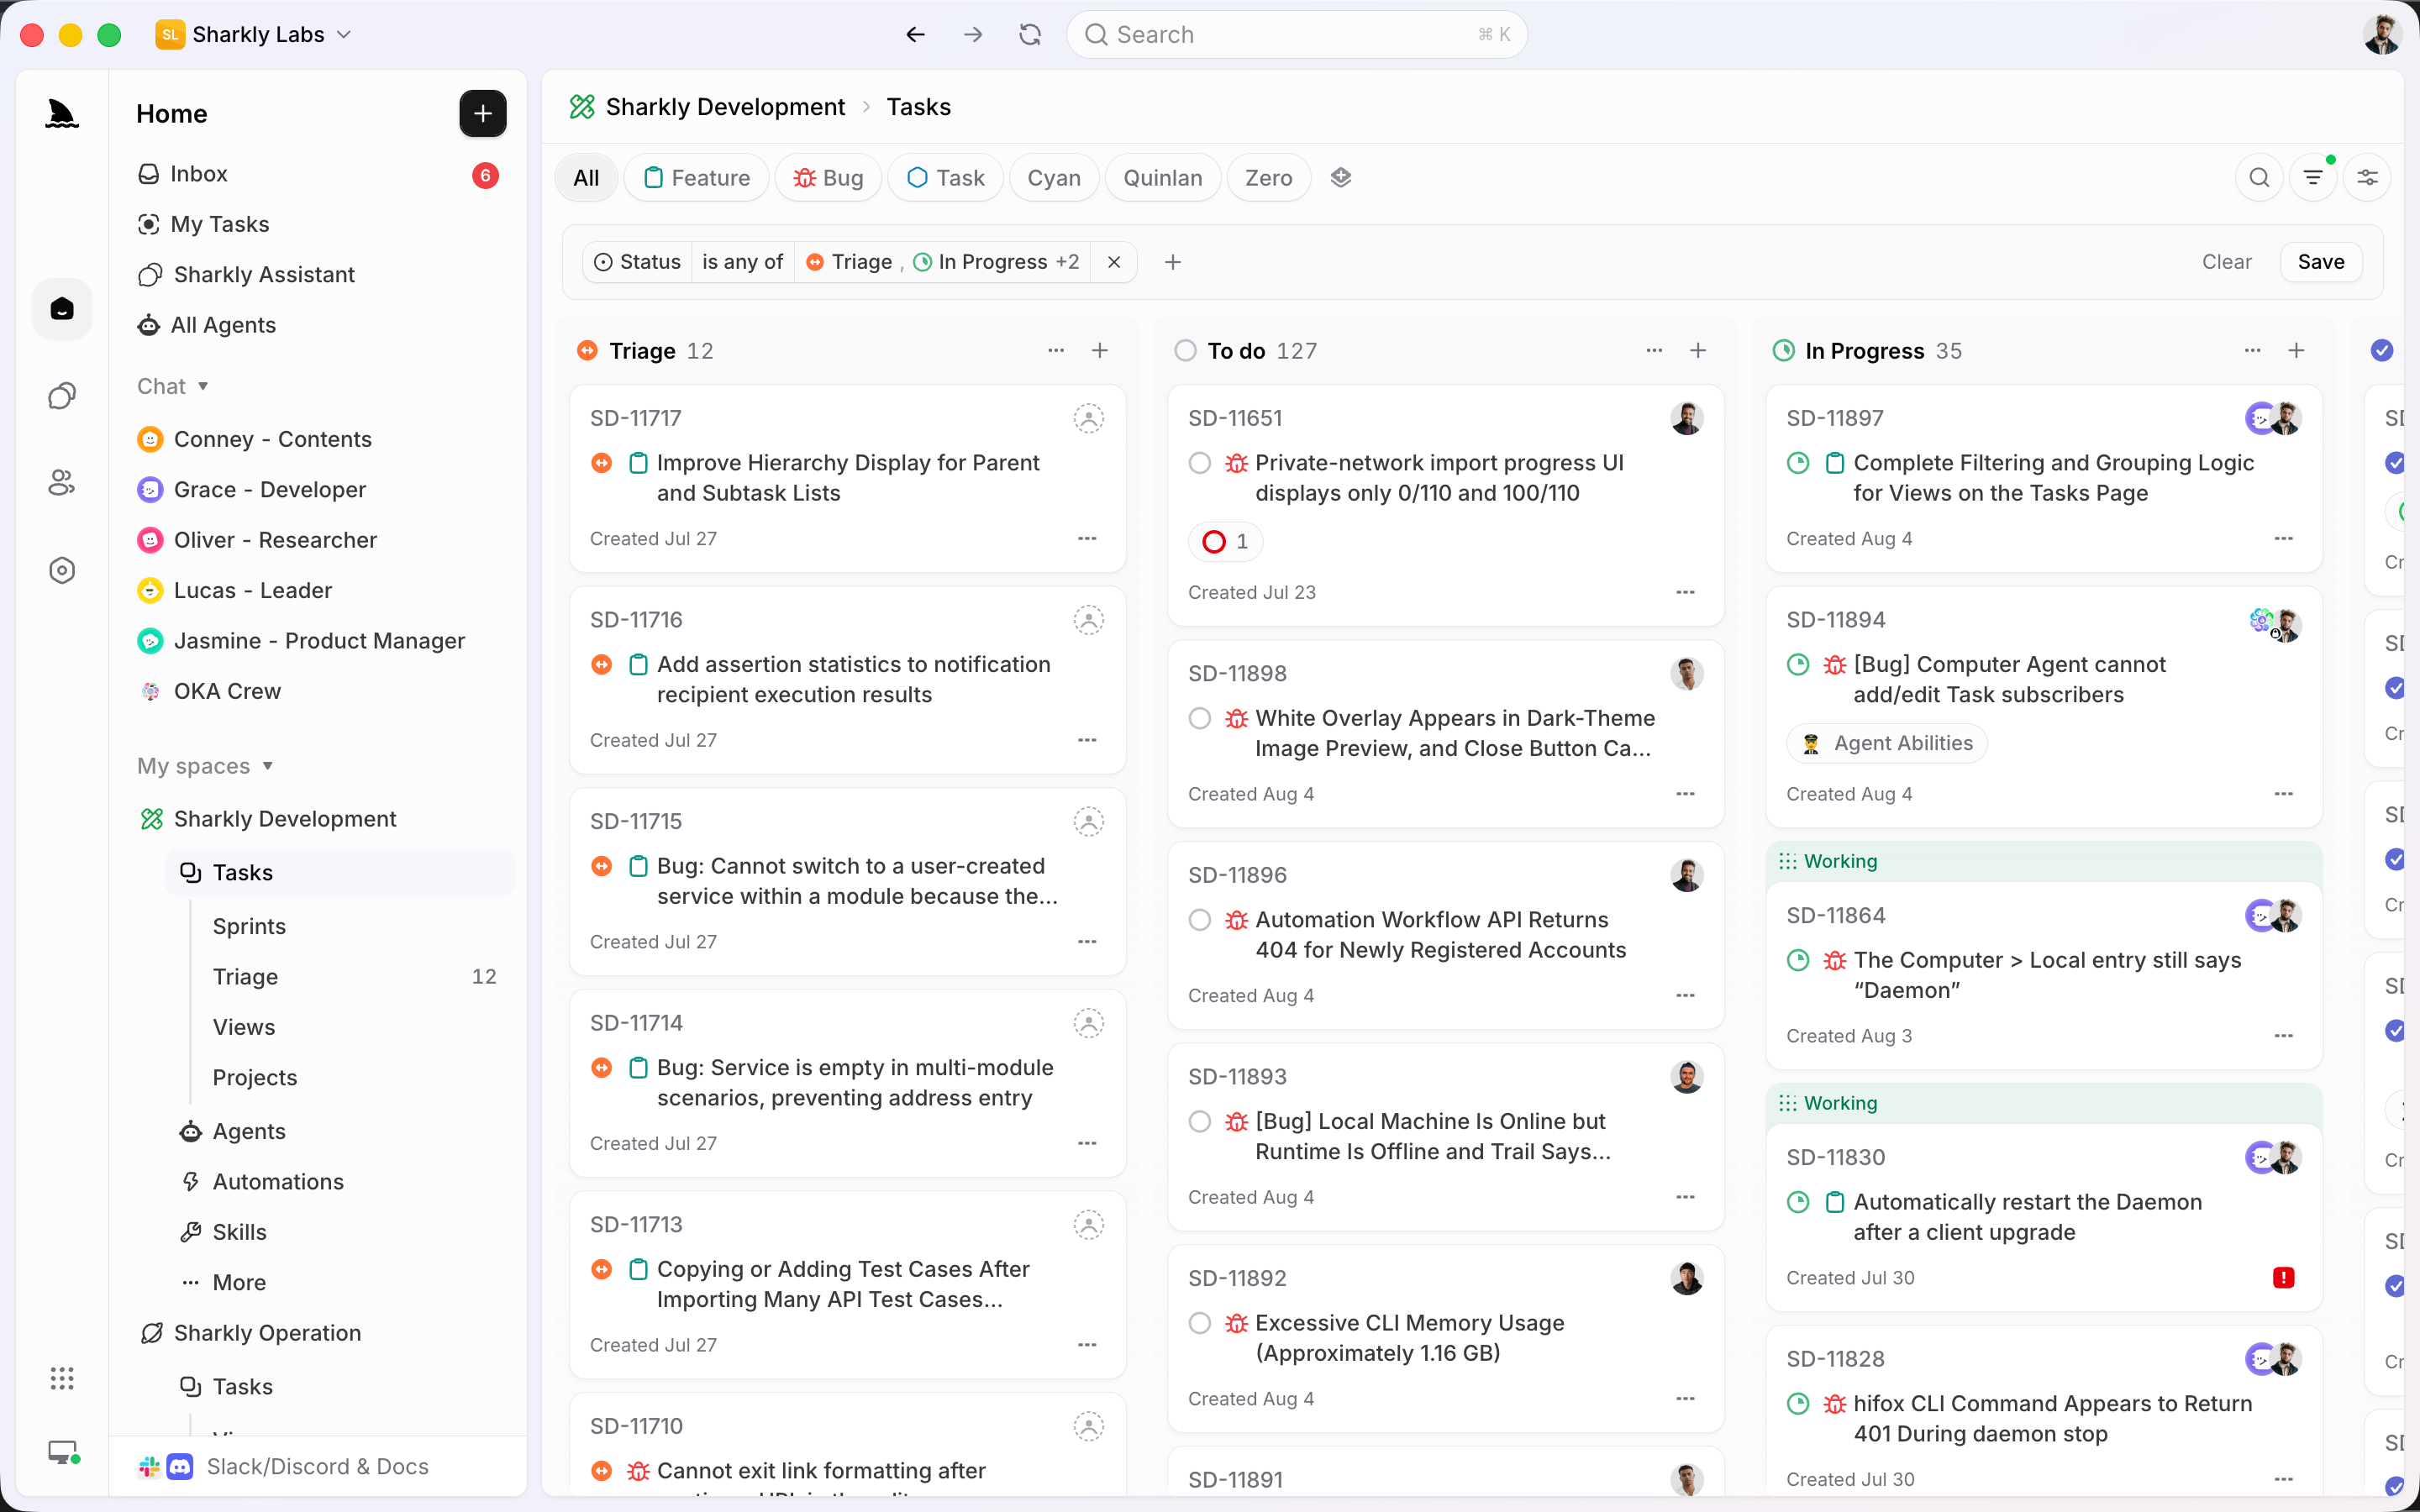Switch to the Quinlan tab
The image size is (2420, 1512).
[1163, 178]
